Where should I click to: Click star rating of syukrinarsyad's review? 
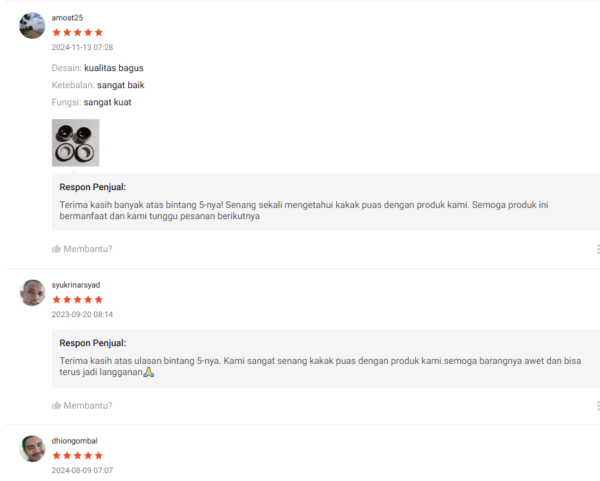[x=78, y=300]
